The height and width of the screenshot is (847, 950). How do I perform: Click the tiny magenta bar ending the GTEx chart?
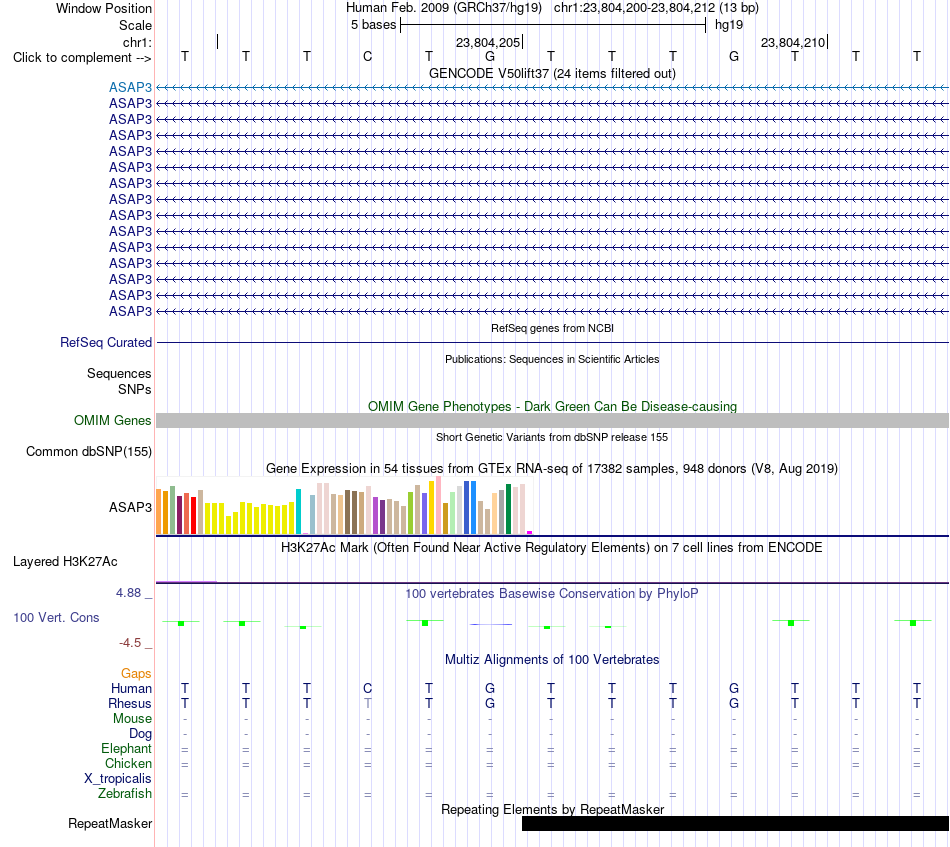tap(530, 533)
